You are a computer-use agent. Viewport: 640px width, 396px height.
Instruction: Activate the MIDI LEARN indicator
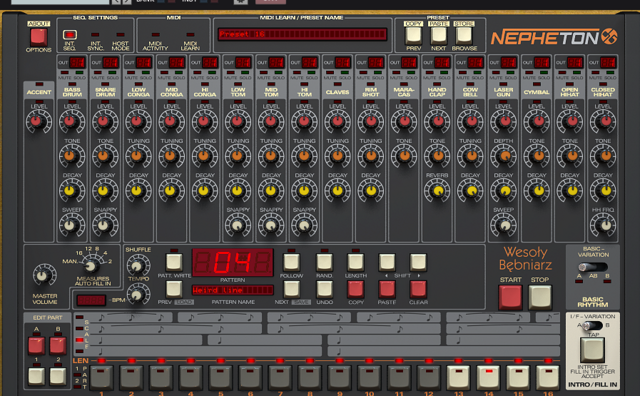[x=190, y=35]
